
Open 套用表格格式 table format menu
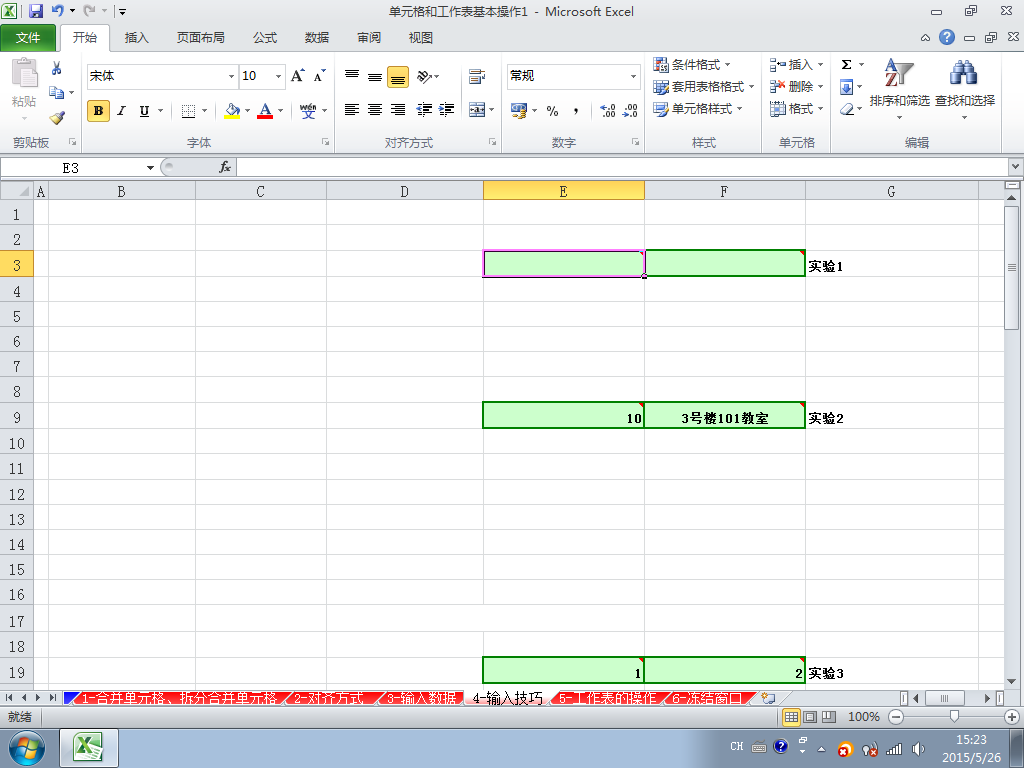pos(703,87)
